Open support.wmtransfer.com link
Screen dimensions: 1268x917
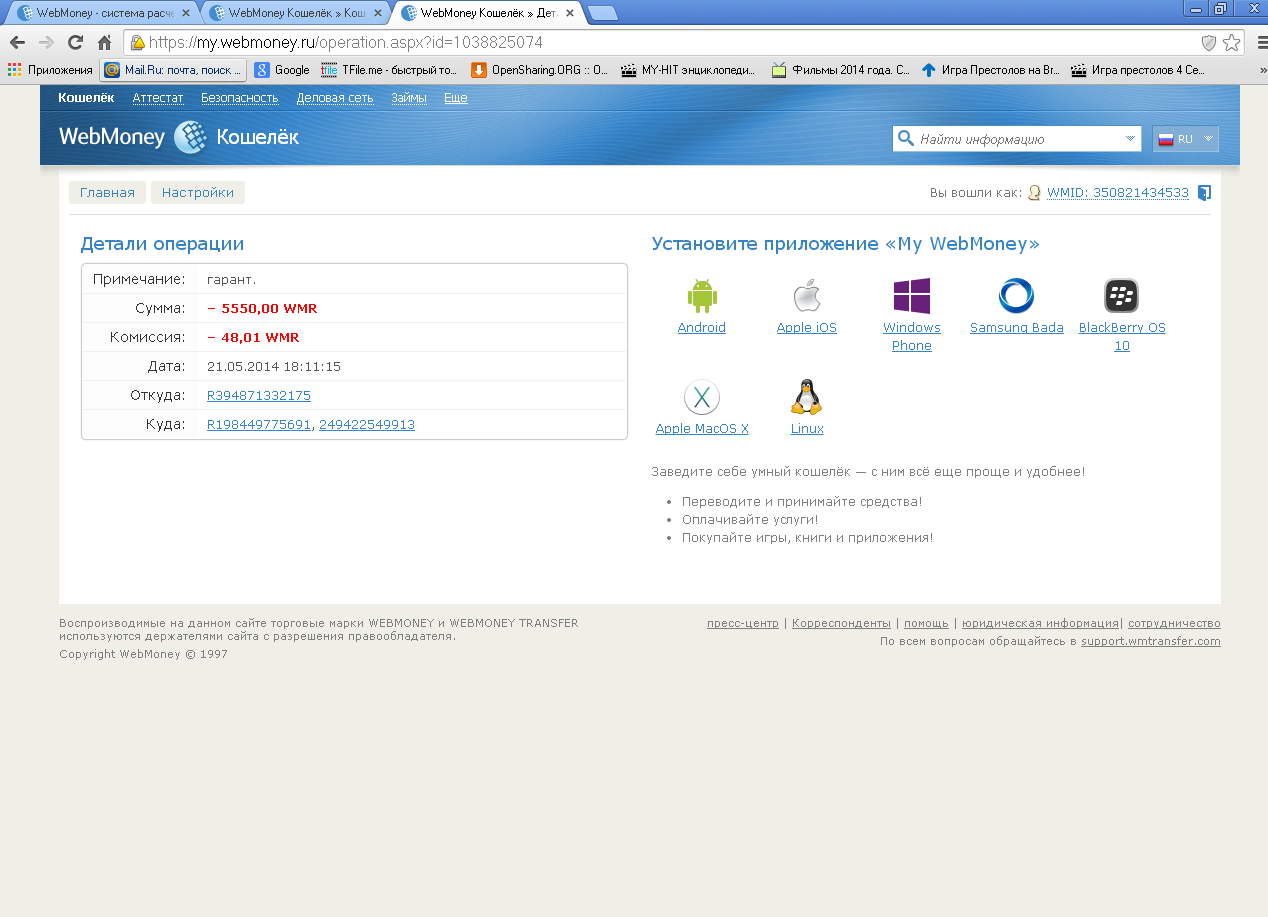pos(1151,642)
